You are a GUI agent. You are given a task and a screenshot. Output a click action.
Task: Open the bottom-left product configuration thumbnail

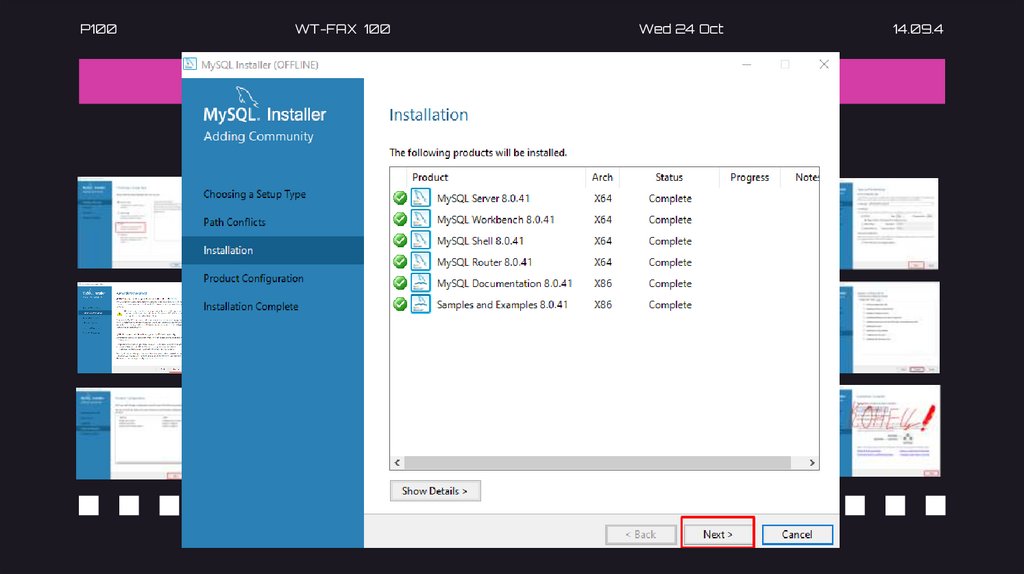(x=129, y=434)
